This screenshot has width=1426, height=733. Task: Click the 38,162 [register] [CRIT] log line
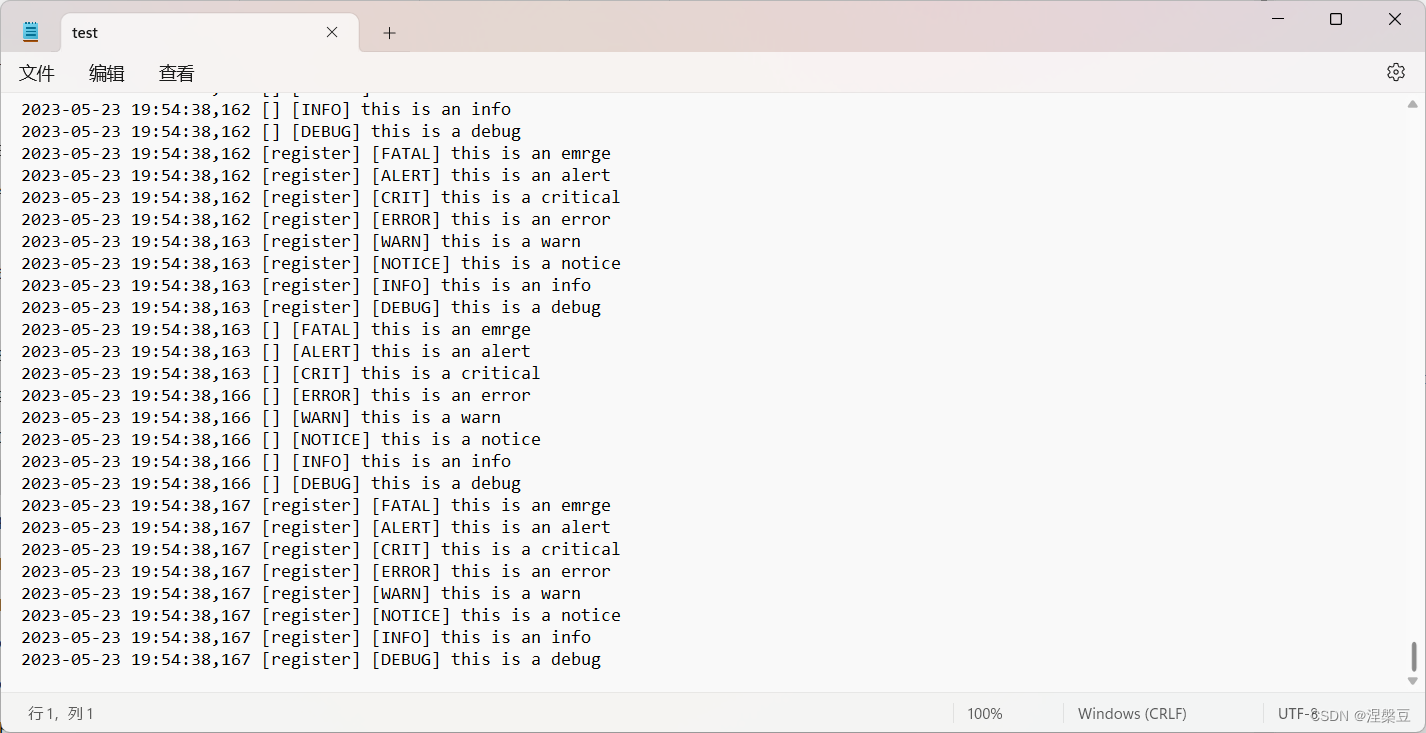[321, 197]
